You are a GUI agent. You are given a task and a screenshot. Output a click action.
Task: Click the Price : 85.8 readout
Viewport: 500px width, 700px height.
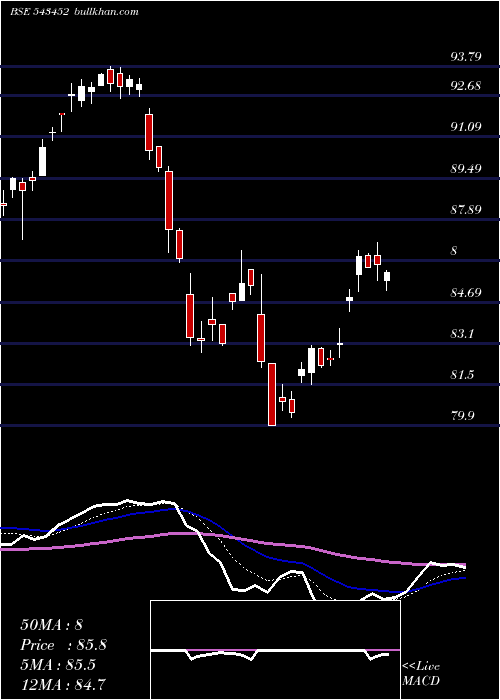[64, 645]
